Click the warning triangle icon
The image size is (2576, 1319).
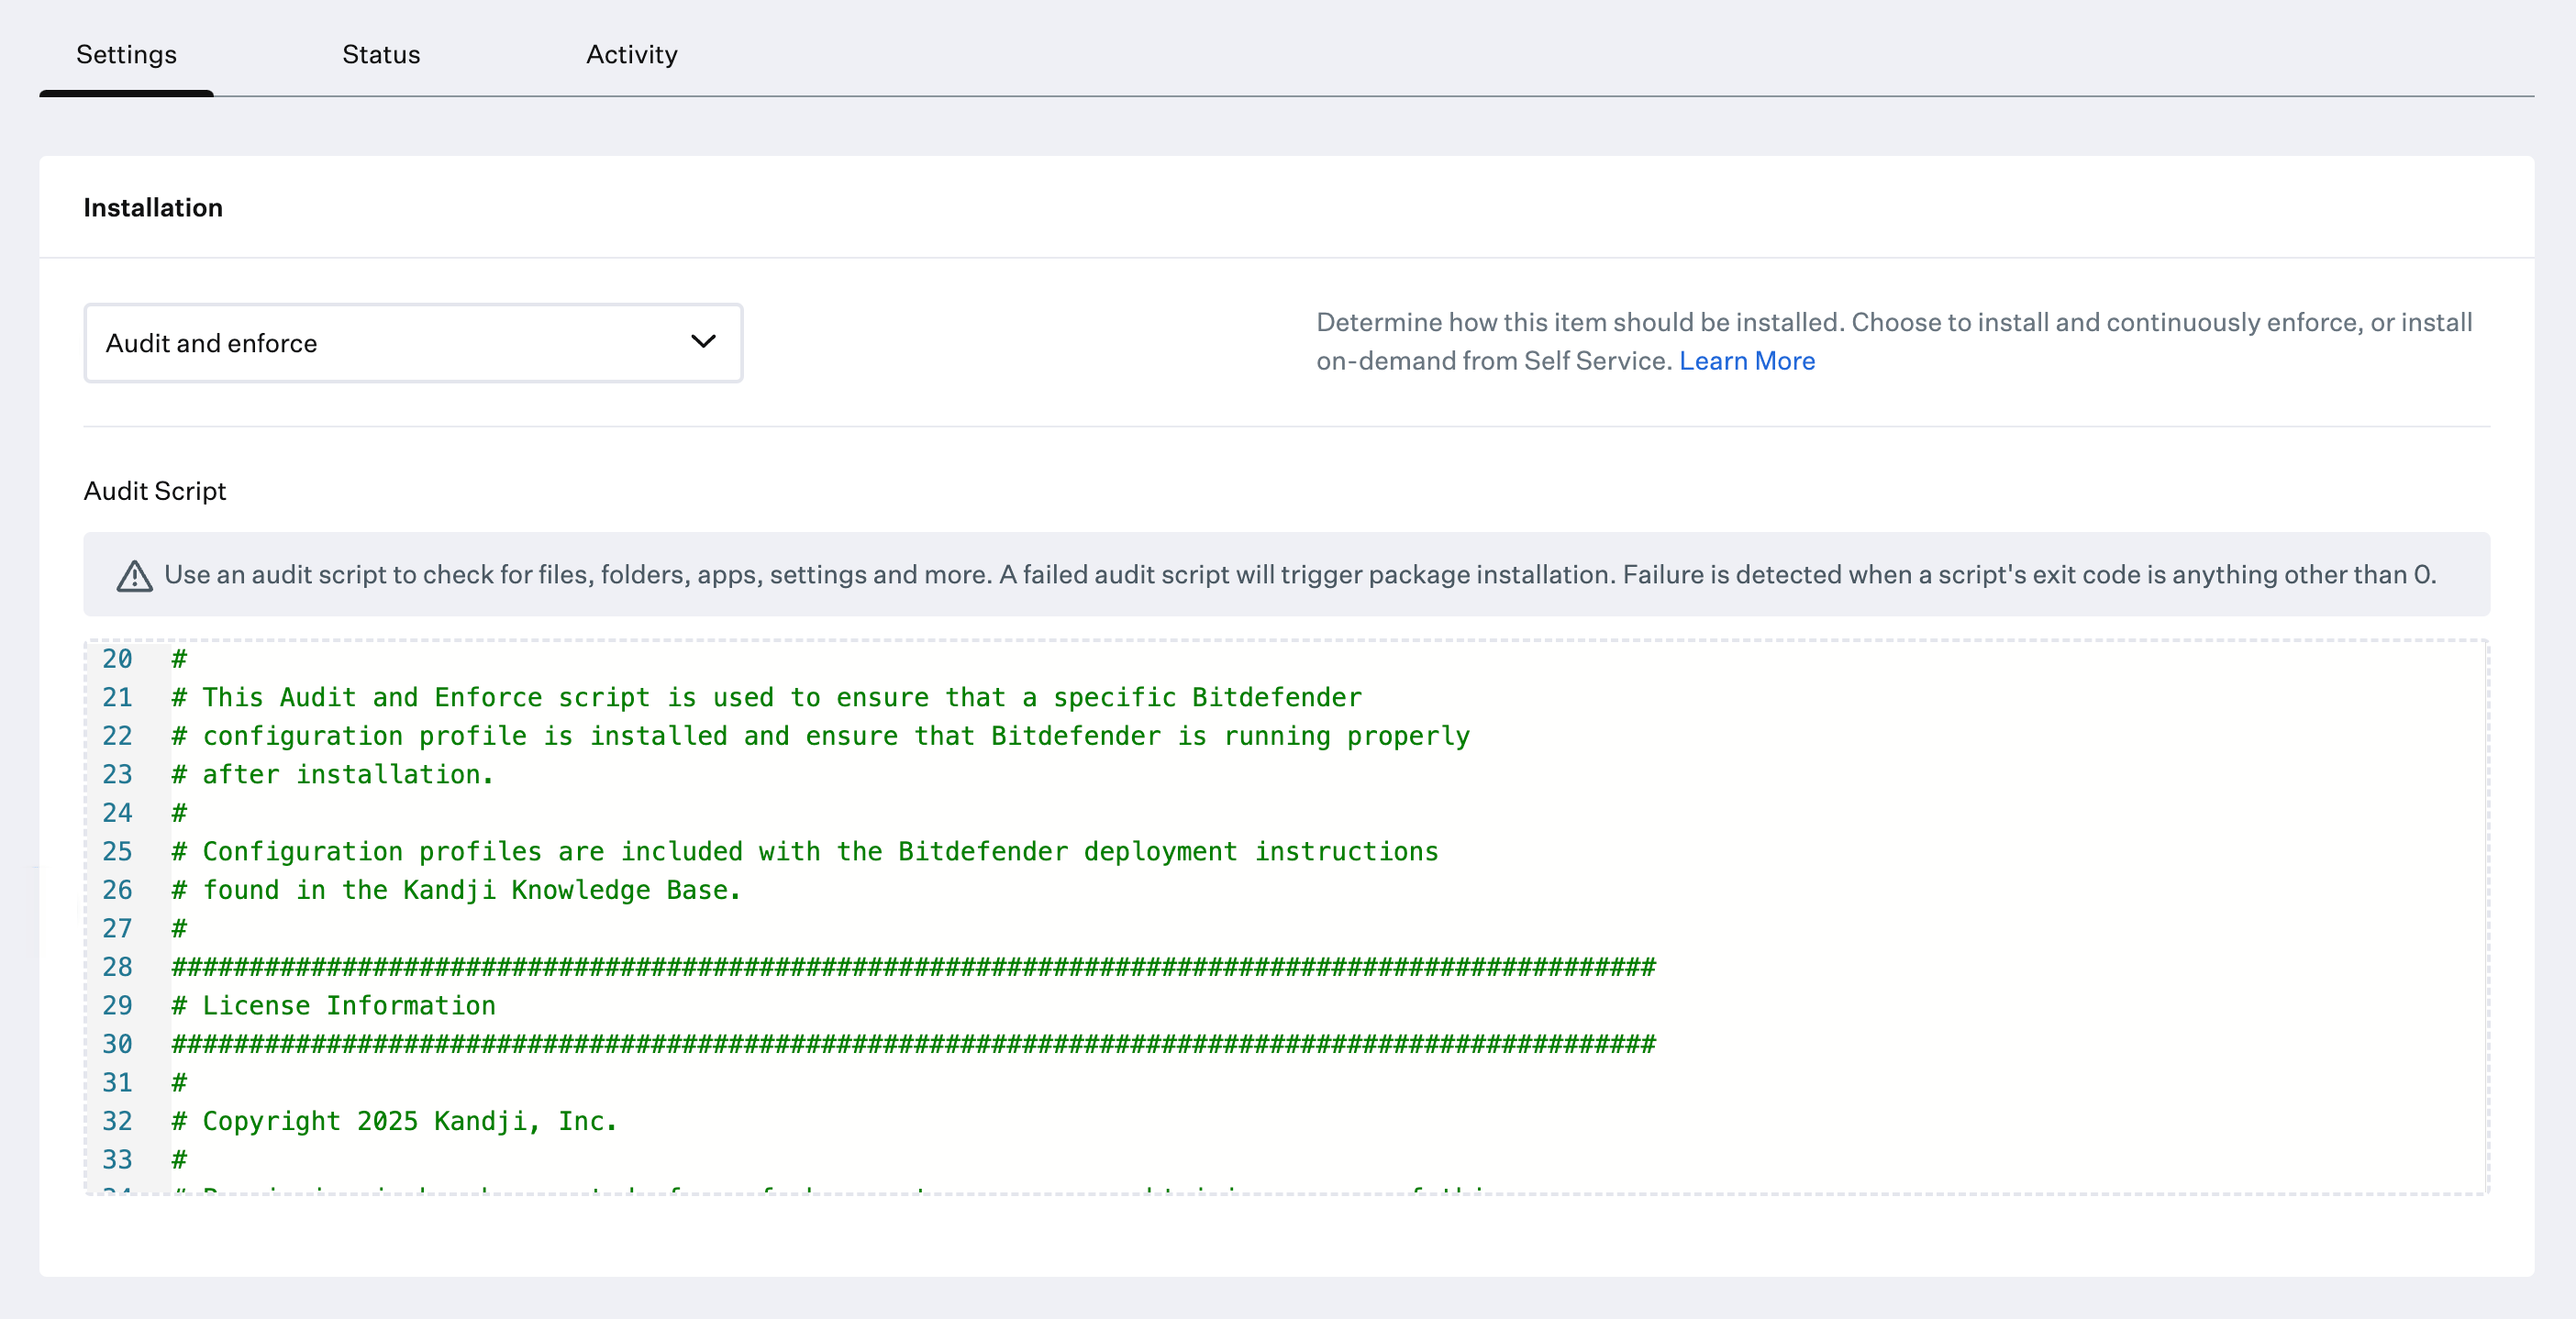pyautogui.click(x=134, y=576)
